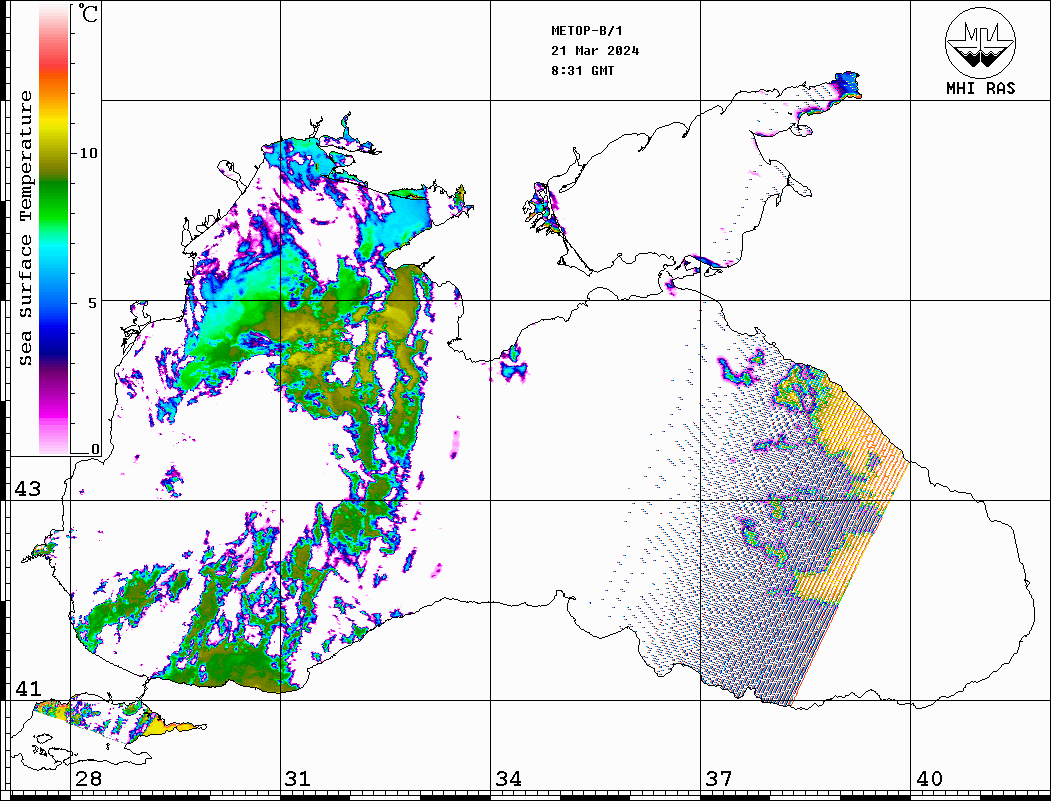Click the °C unit label on legend

(x=88, y=13)
